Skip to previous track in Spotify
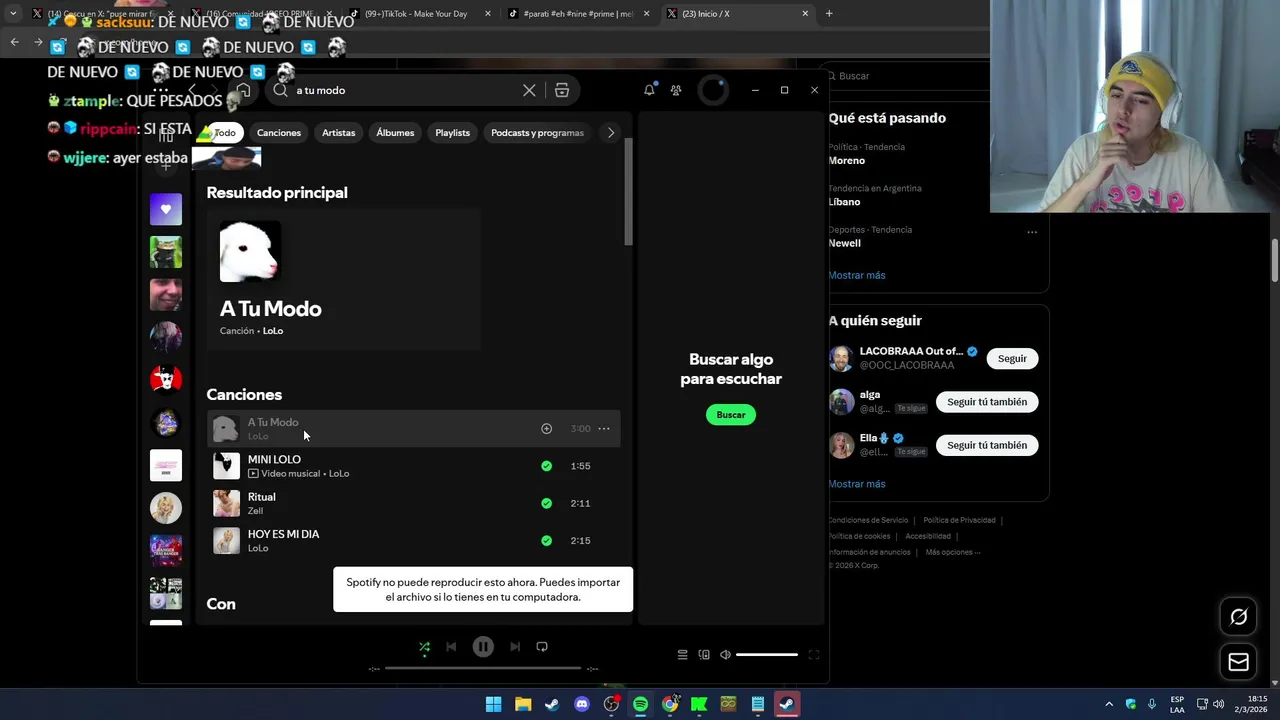Screen dimensions: 1280x720 coord(451,647)
